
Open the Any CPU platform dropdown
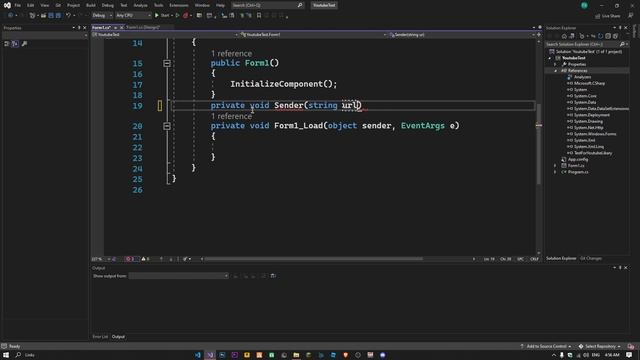click(133, 16)
